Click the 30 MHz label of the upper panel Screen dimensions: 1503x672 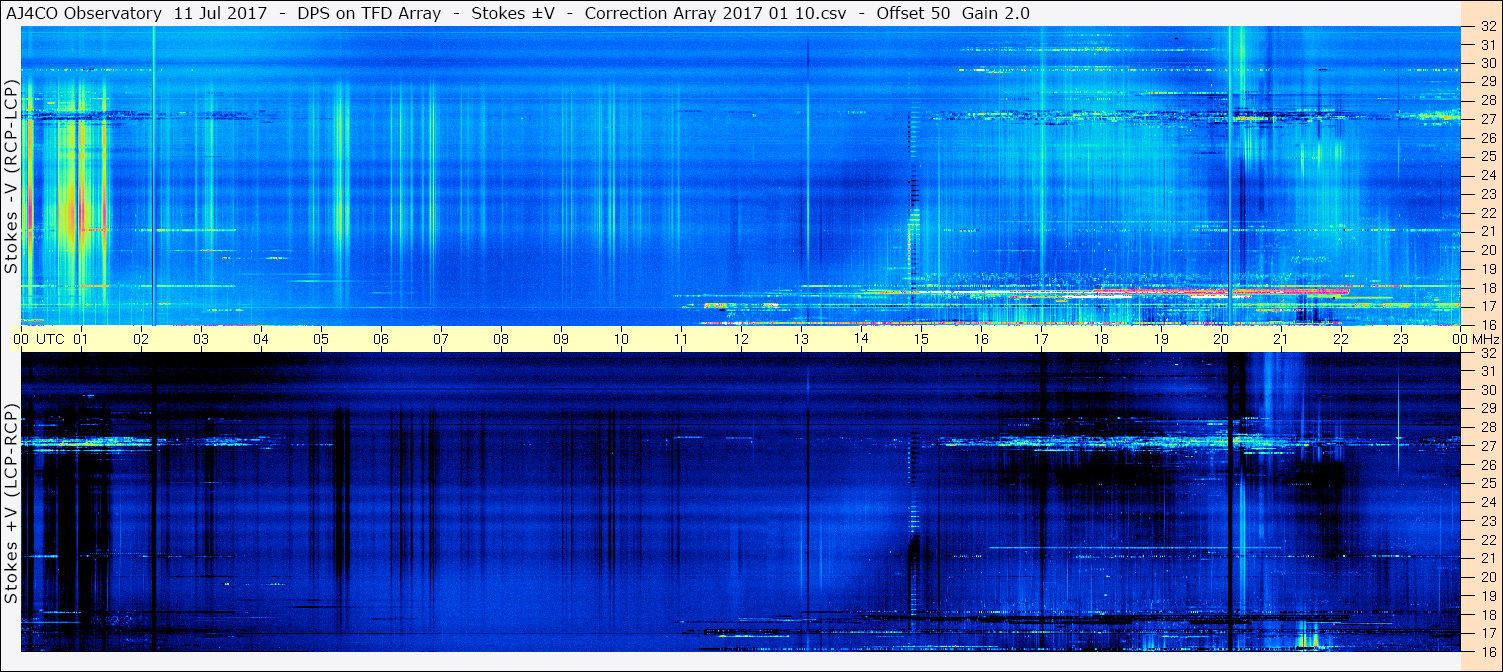point(1487,64)
